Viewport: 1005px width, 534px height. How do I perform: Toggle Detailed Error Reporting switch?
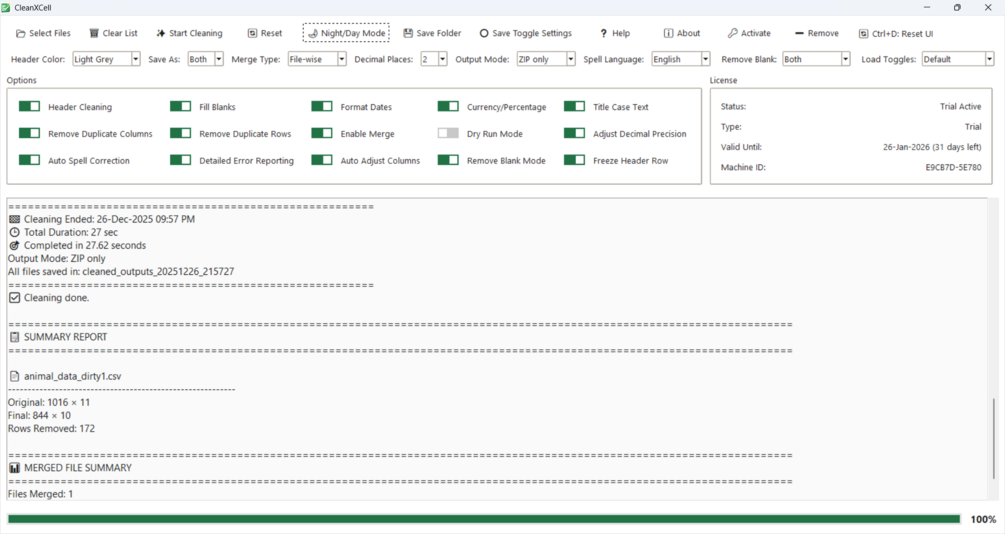[x=181, y=160]
